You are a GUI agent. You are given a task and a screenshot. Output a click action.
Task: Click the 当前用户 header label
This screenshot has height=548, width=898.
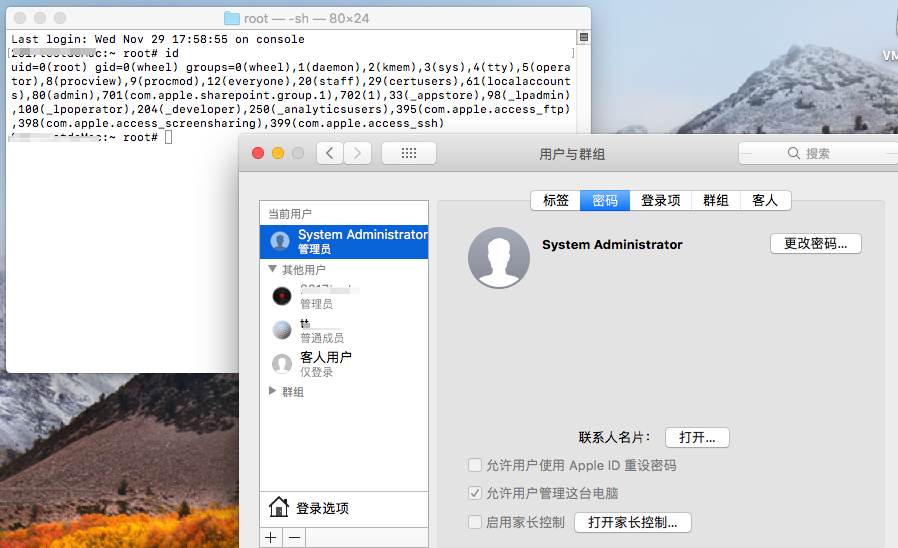[x=290, y=214]
